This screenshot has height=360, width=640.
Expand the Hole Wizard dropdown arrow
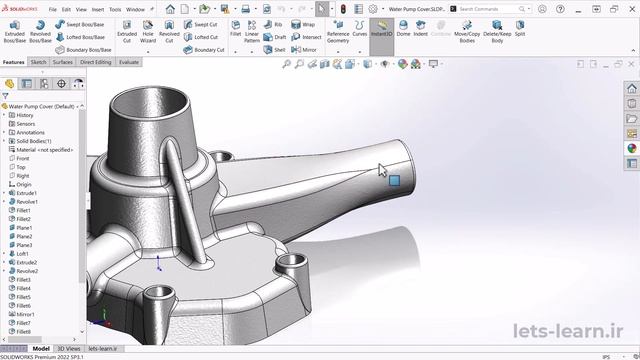pos(148,52)
